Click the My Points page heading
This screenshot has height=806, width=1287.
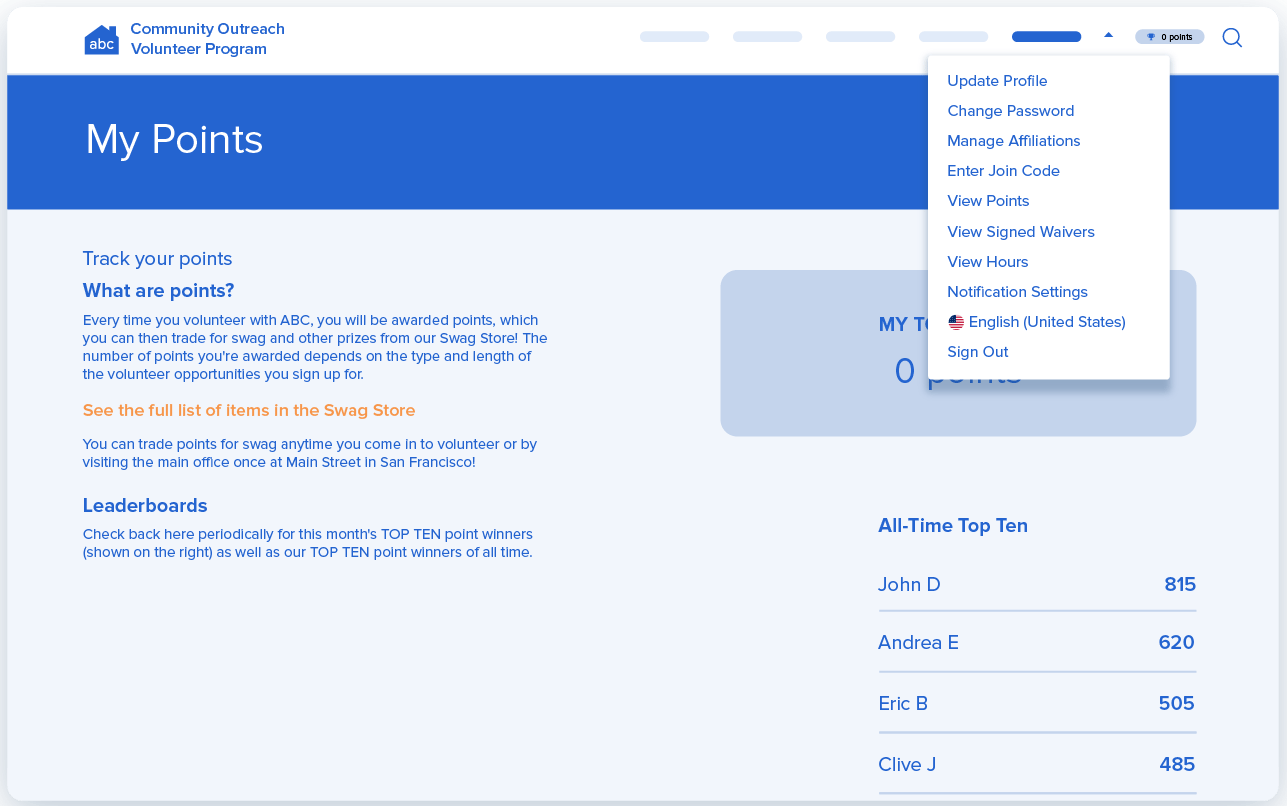click(x=174, y=139)
